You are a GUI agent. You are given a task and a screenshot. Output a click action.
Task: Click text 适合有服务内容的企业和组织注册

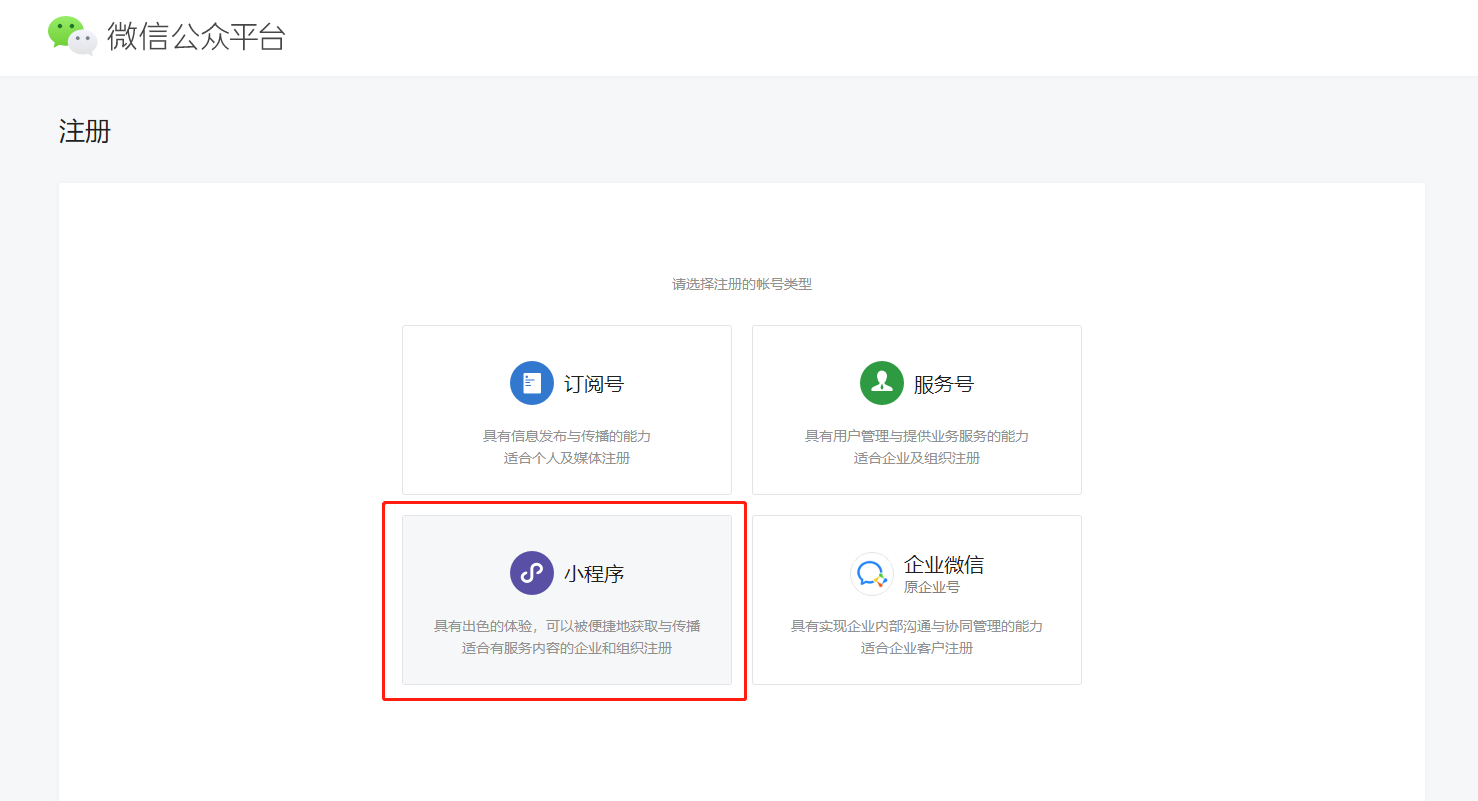567,648
